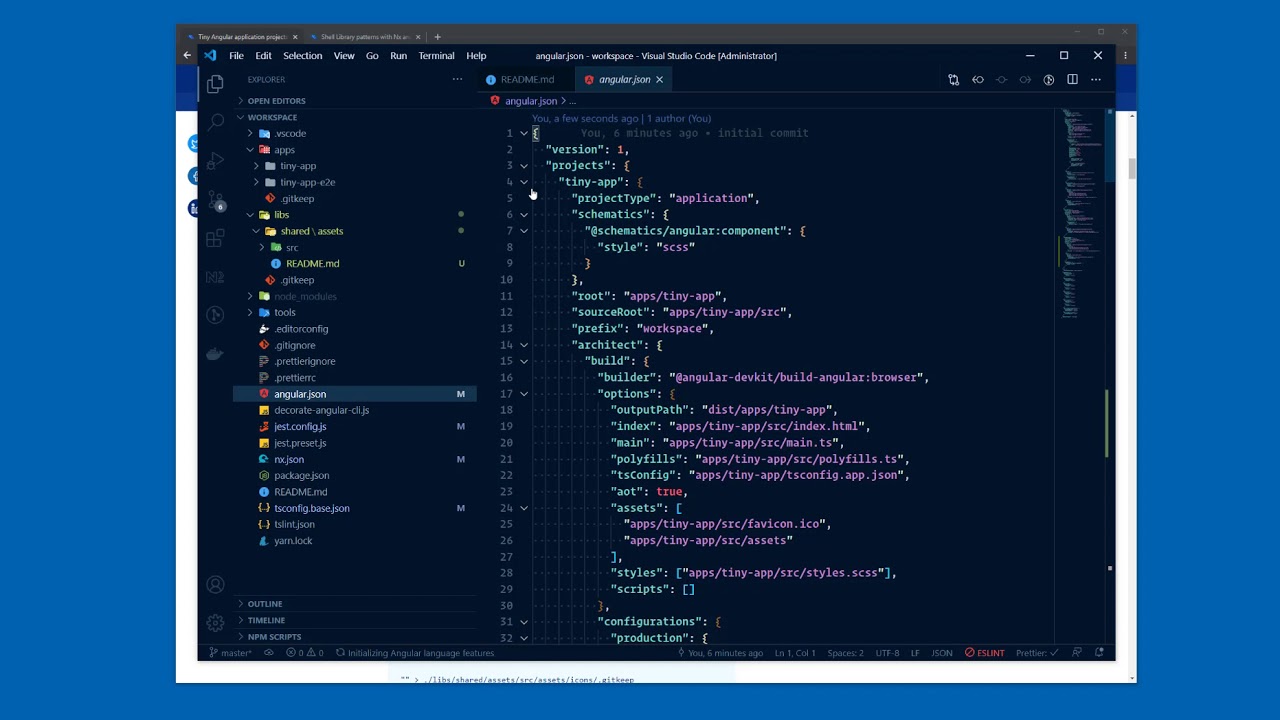The height and width of the screenshot is (720, 1280).
Task: Change encoding via UTF-8 in status bar
Action: 887,653
